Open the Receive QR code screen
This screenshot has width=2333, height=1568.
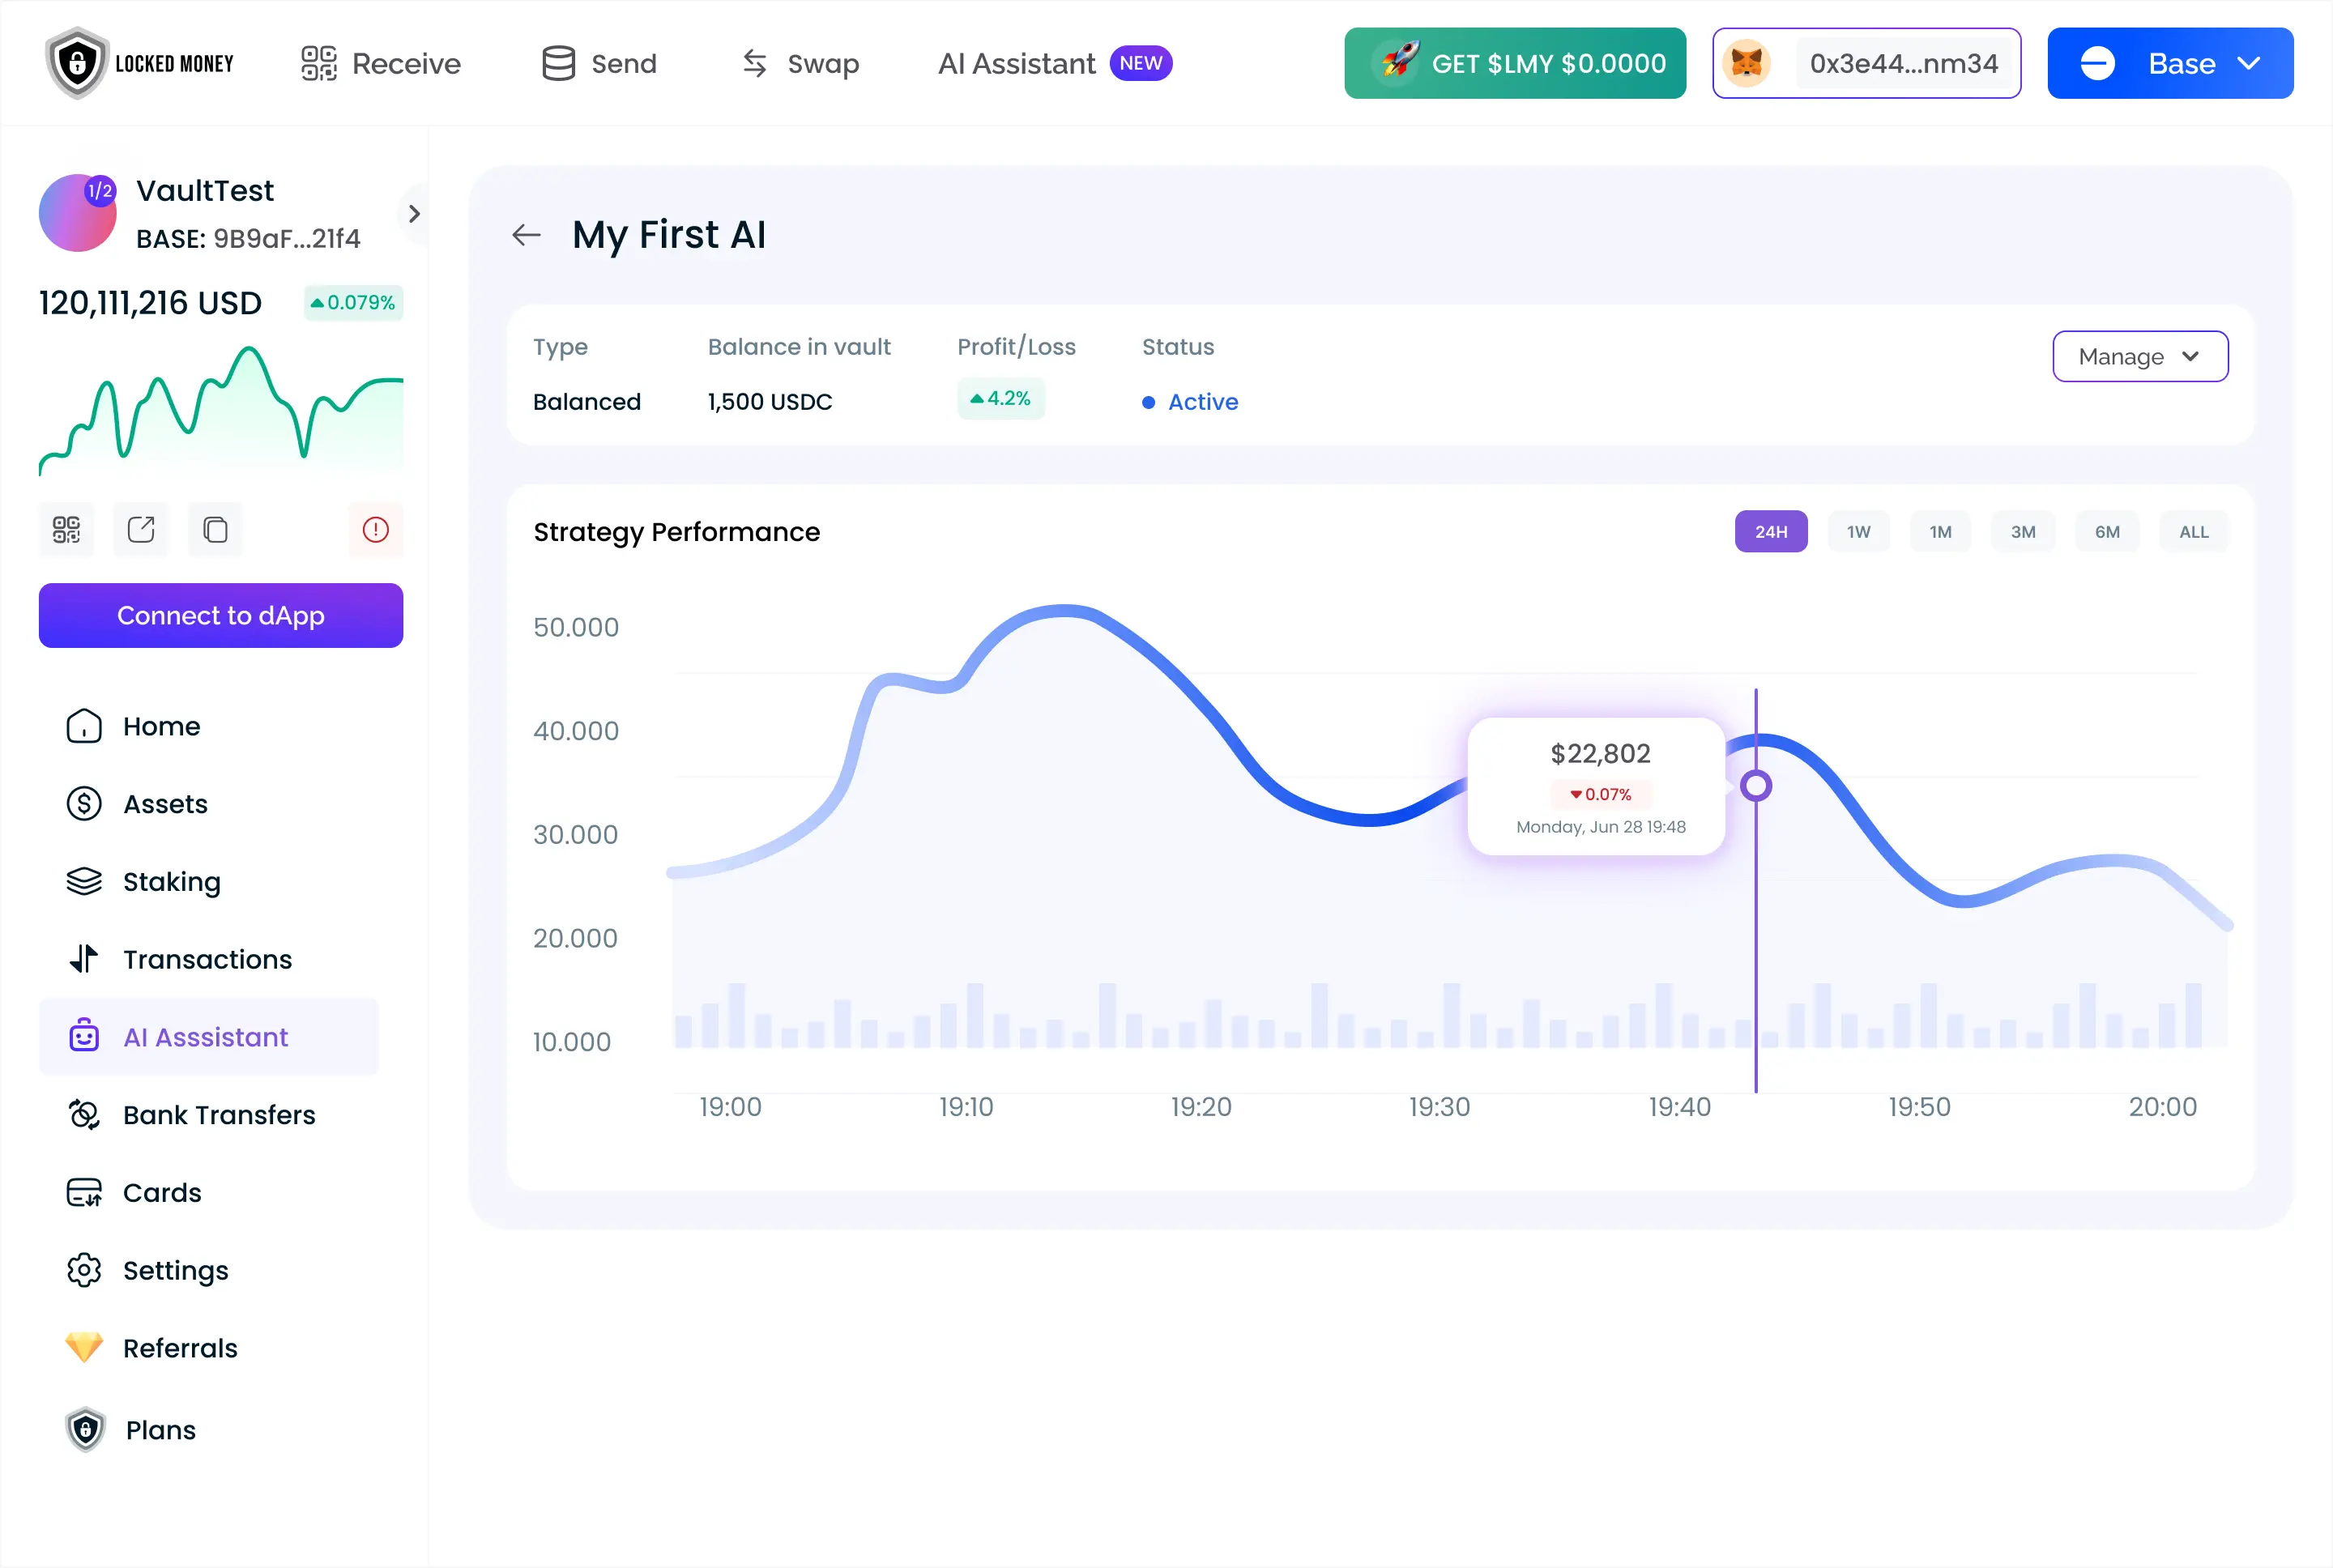380,63
